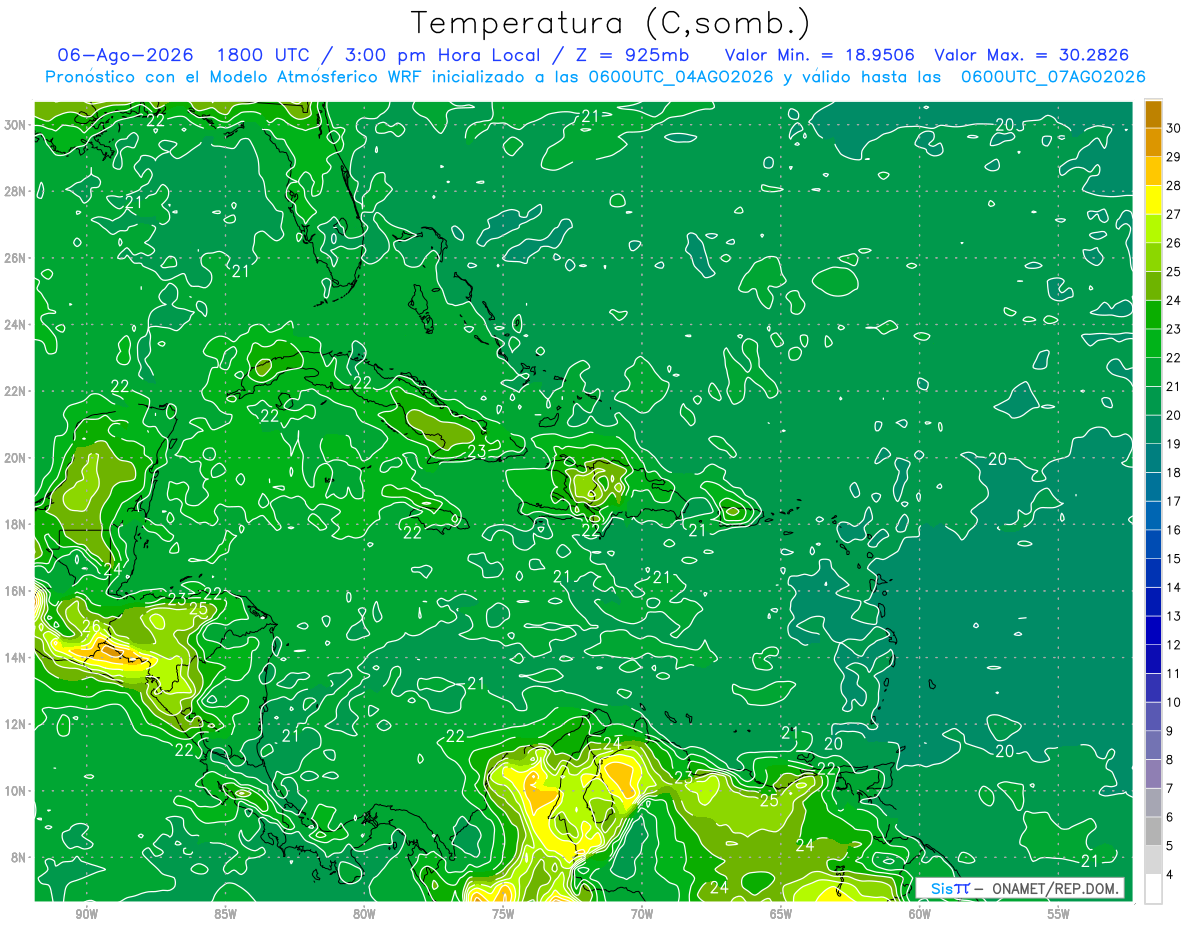Click the "19" color bar scale label
The width and height of the screenshot is (1200, 927).
pos(1173,444)
